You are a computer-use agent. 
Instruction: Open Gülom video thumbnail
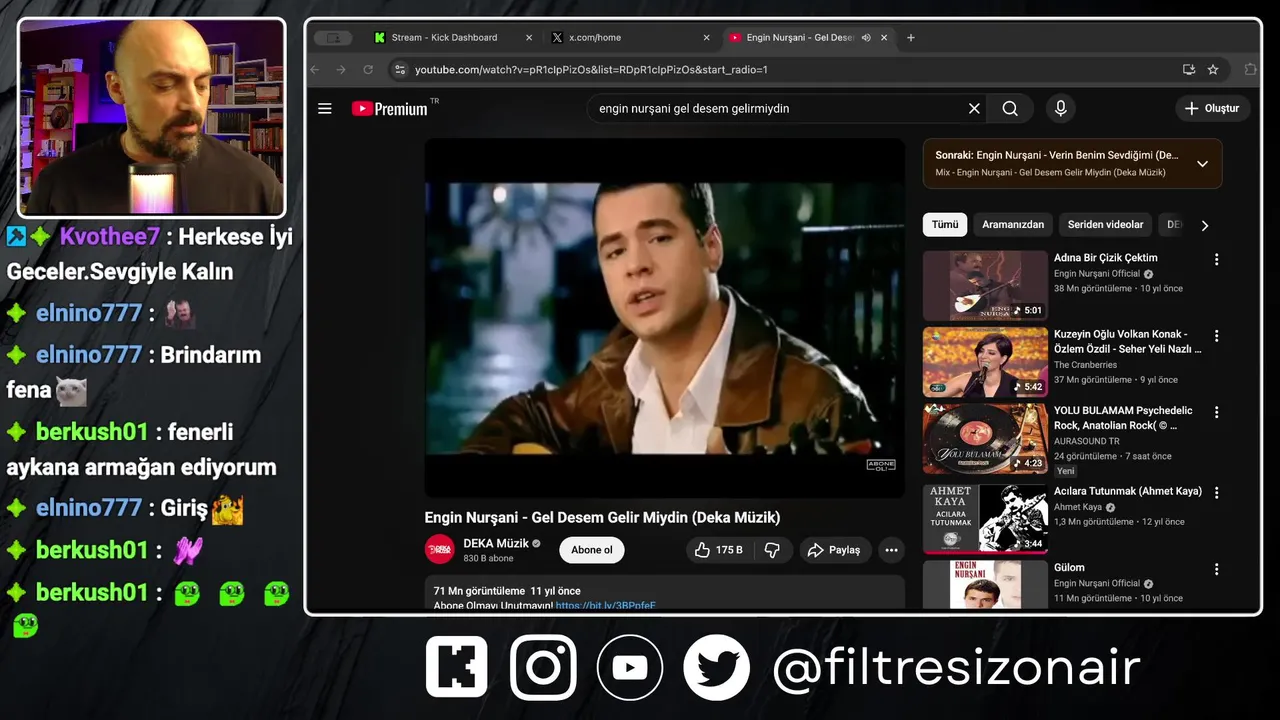click(x=985, y=585)
